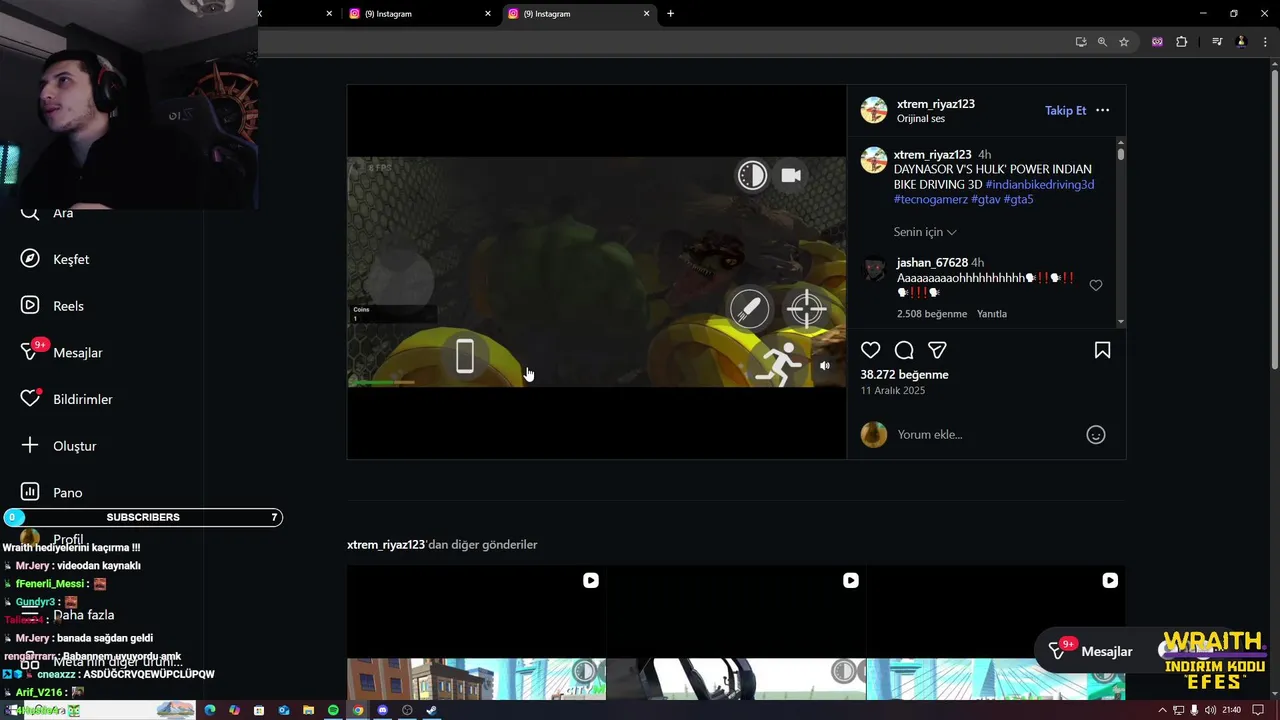Open OBS Studio from taskbar
Image resolution: width=1280 pixels, height=720 pixels.
click(407, 710)
